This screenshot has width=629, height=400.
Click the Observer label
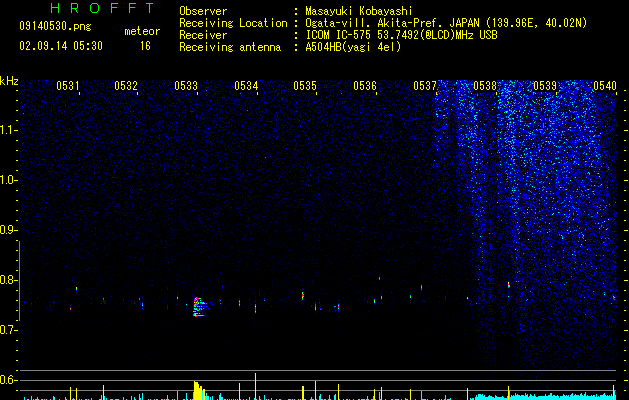(203, 11)
